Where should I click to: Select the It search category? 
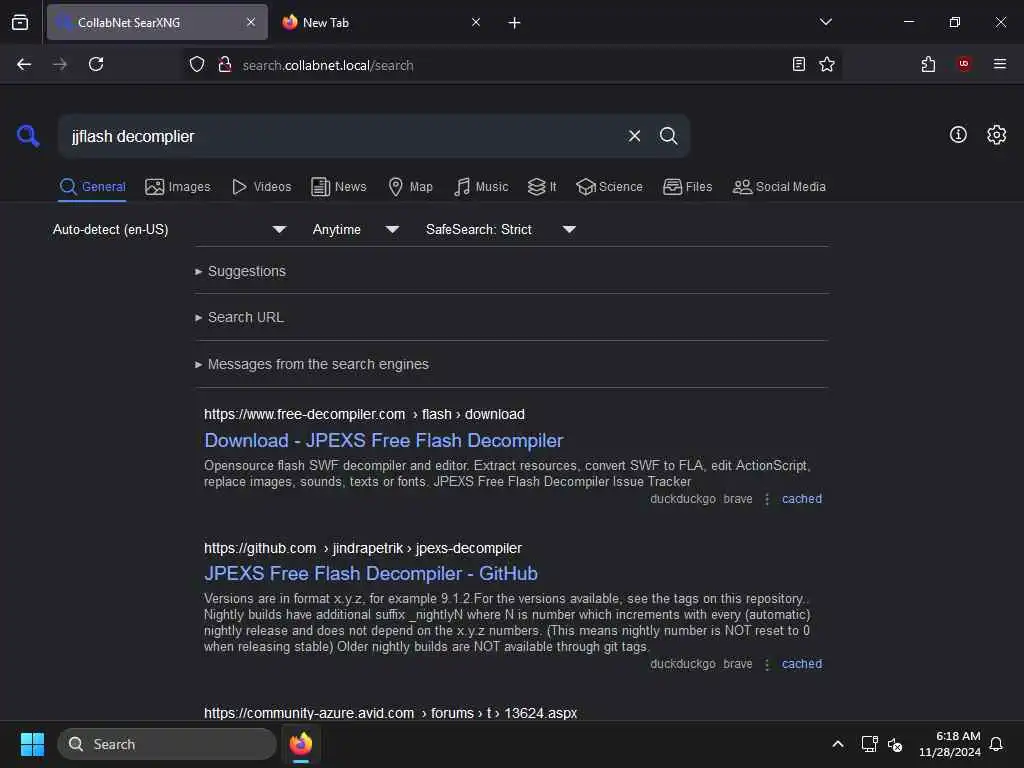(542, 187)
